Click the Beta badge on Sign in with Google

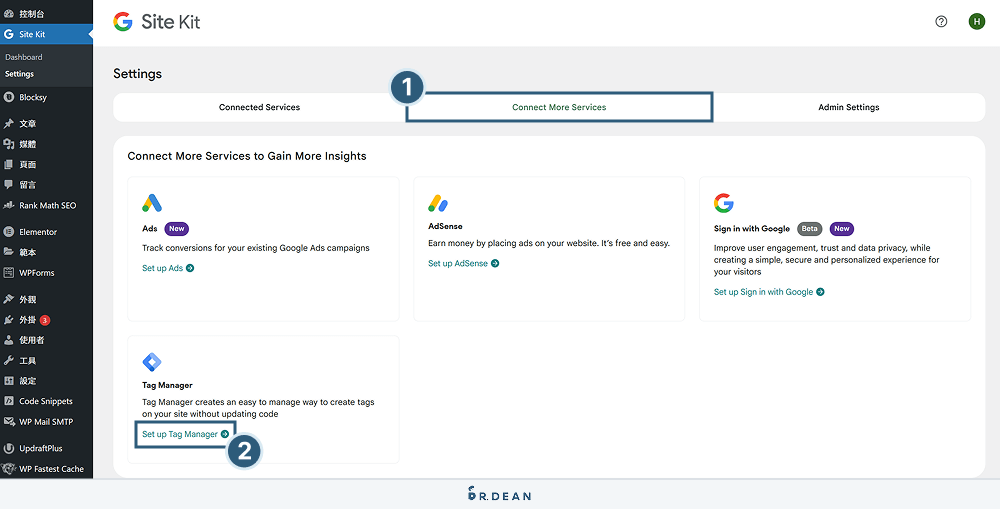click(809, 228)
